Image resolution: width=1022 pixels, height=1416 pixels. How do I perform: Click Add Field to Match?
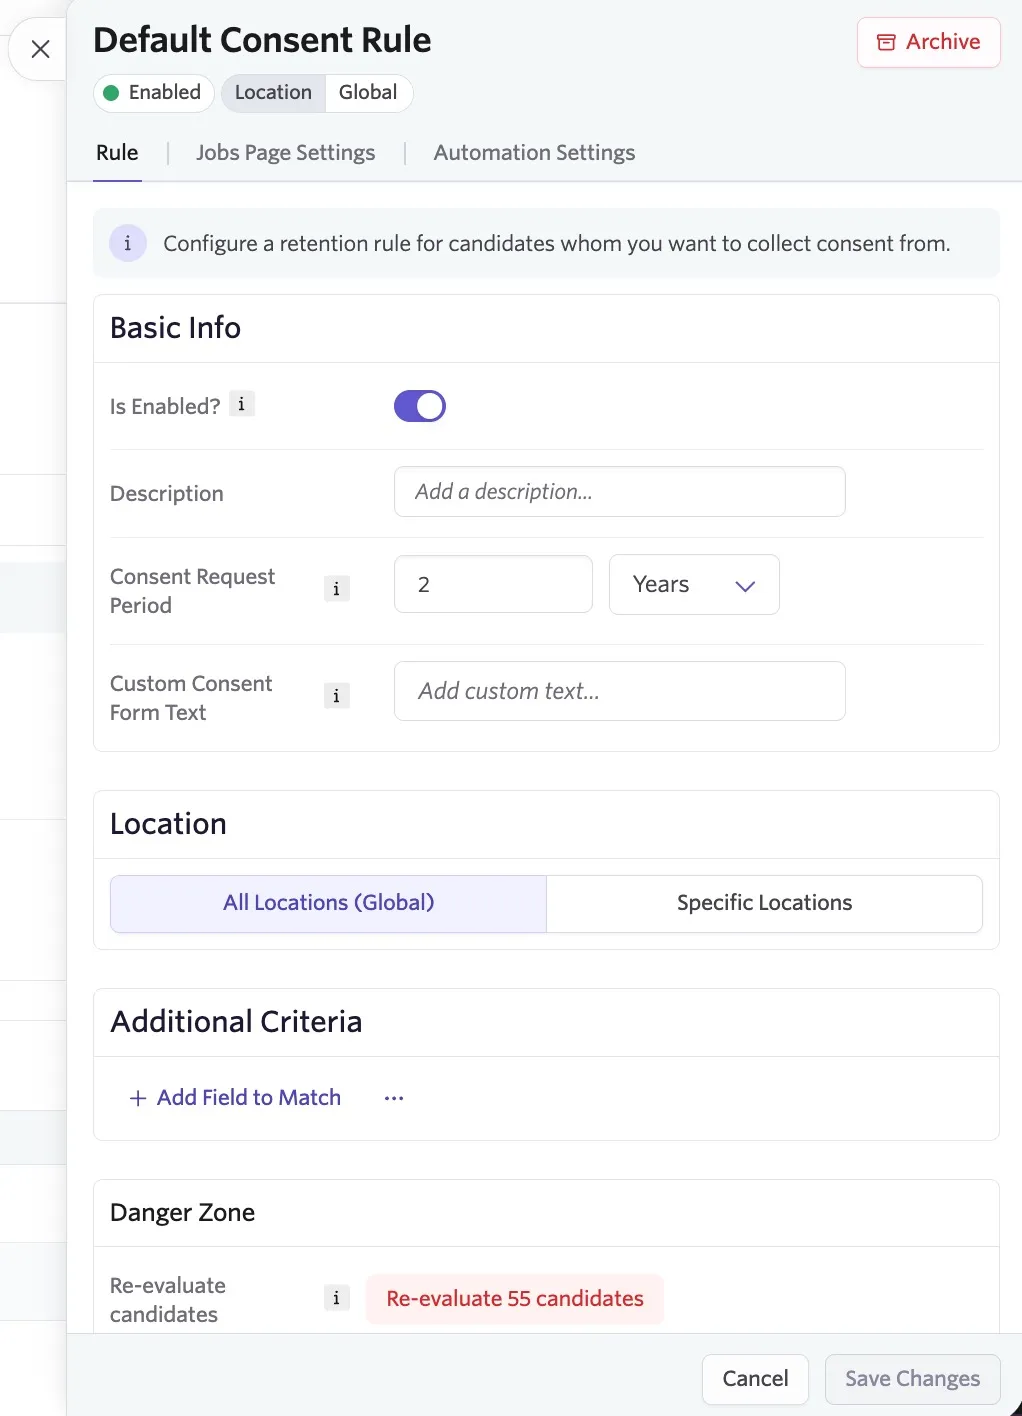tap(235, 1098)
